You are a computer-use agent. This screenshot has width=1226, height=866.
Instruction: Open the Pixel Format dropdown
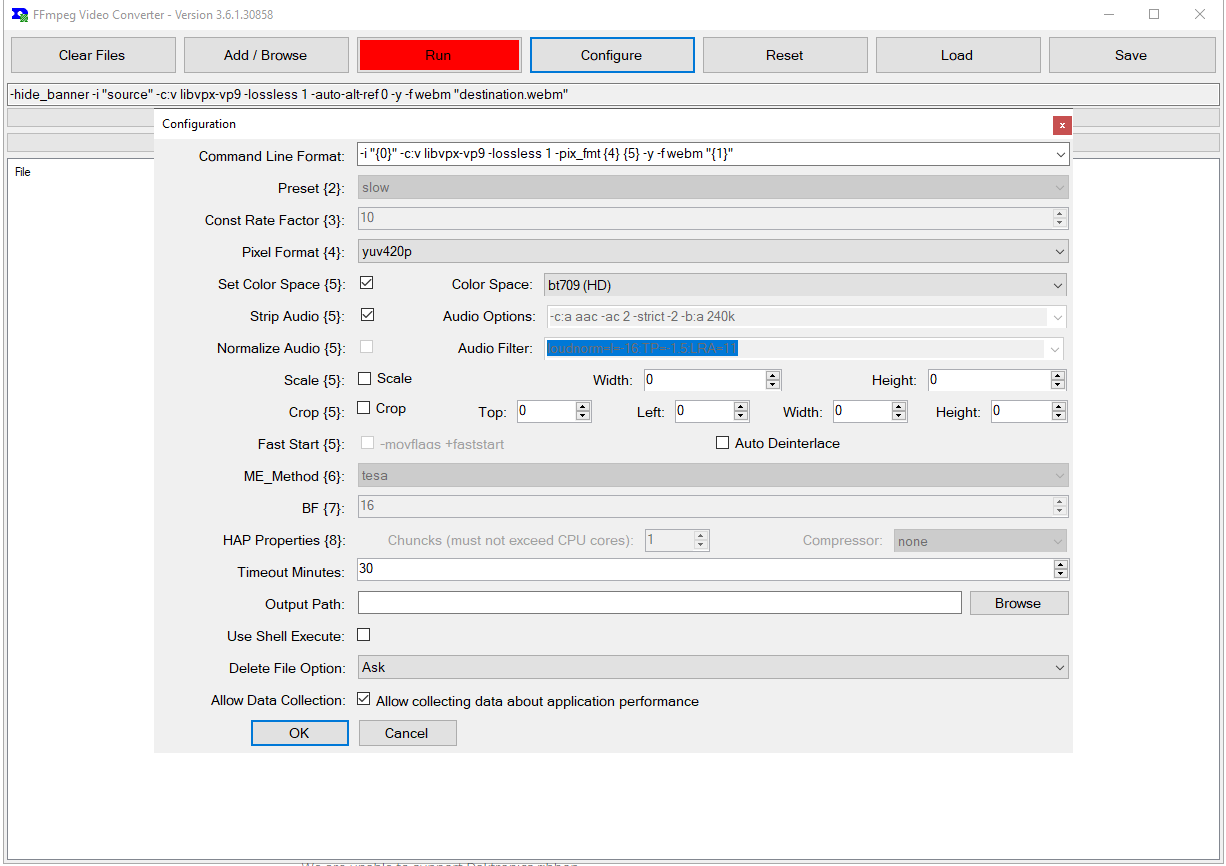click(1058, 251)
